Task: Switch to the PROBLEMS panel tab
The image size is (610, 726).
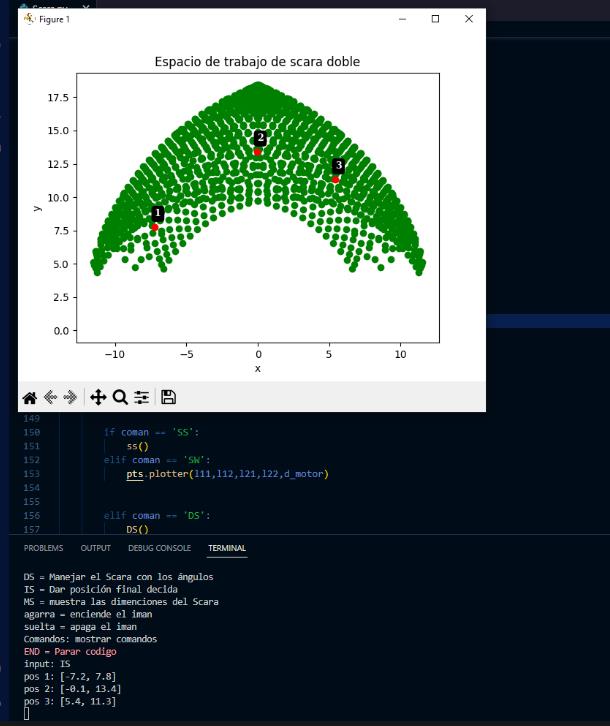Action: tap(43, 548)
